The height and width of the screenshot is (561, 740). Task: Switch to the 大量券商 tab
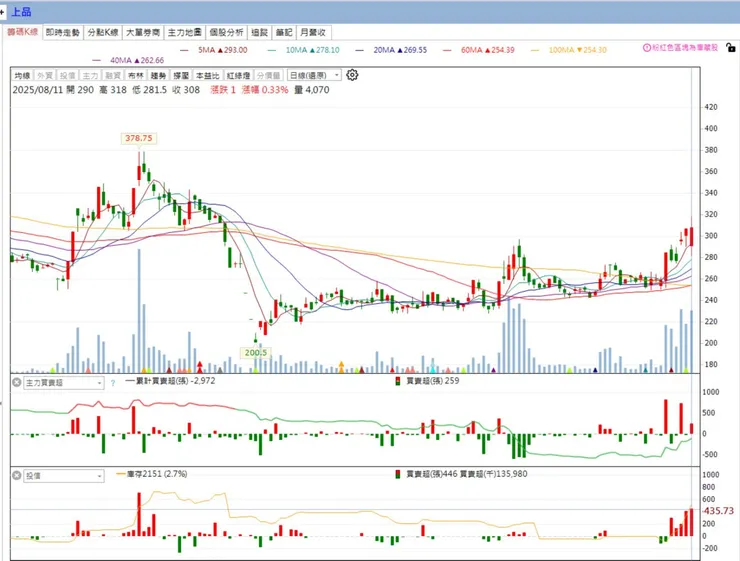(143, 33)
